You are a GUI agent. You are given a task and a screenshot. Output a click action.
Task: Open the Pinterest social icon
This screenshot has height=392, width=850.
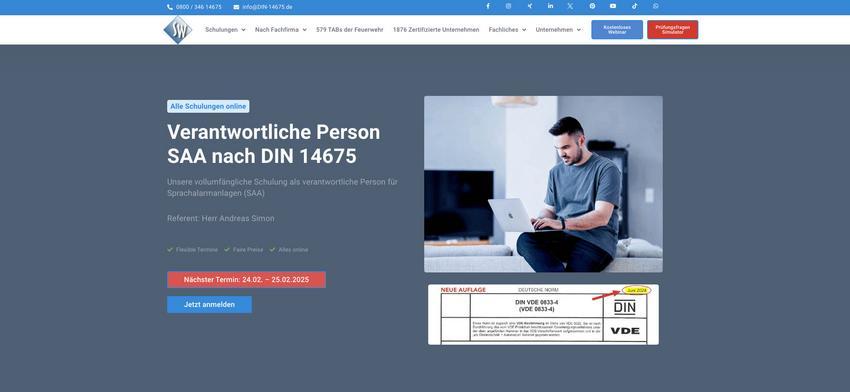pyautogui.click(x=592, y=7)
